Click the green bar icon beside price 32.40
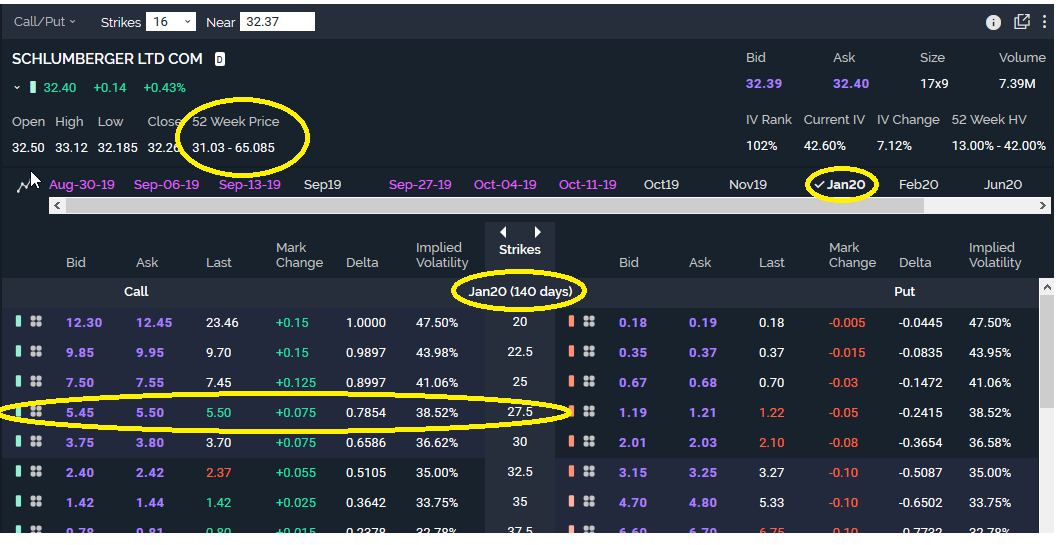This screenshot has height=545, width=1061. click(32, 87)
